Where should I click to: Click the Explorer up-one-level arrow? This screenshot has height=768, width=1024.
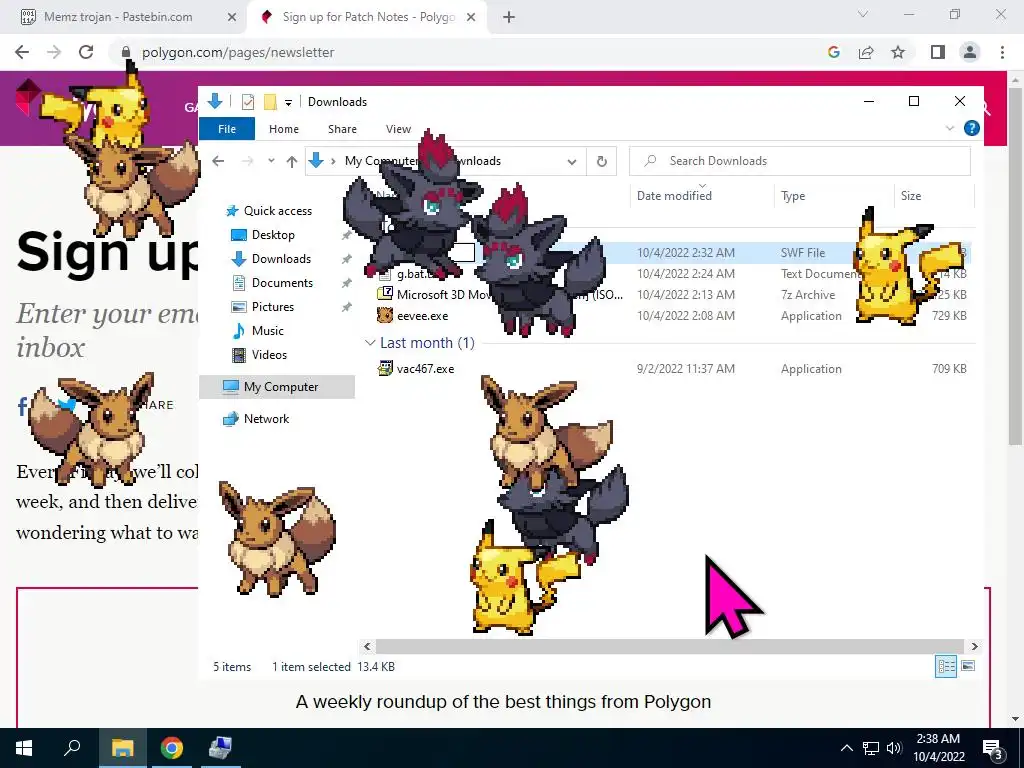coord(292,161)
